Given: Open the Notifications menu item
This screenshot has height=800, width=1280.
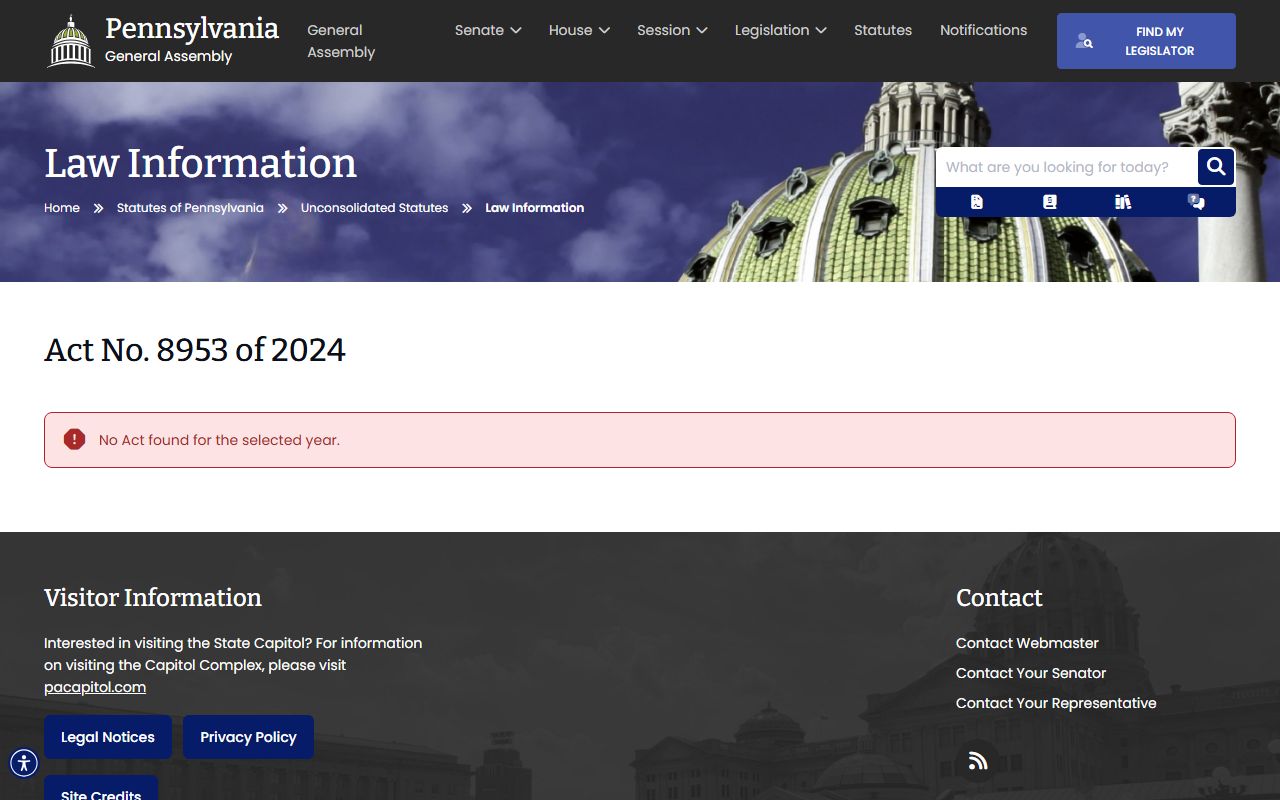Looking at the screenshot, I should tap(983, 30).
